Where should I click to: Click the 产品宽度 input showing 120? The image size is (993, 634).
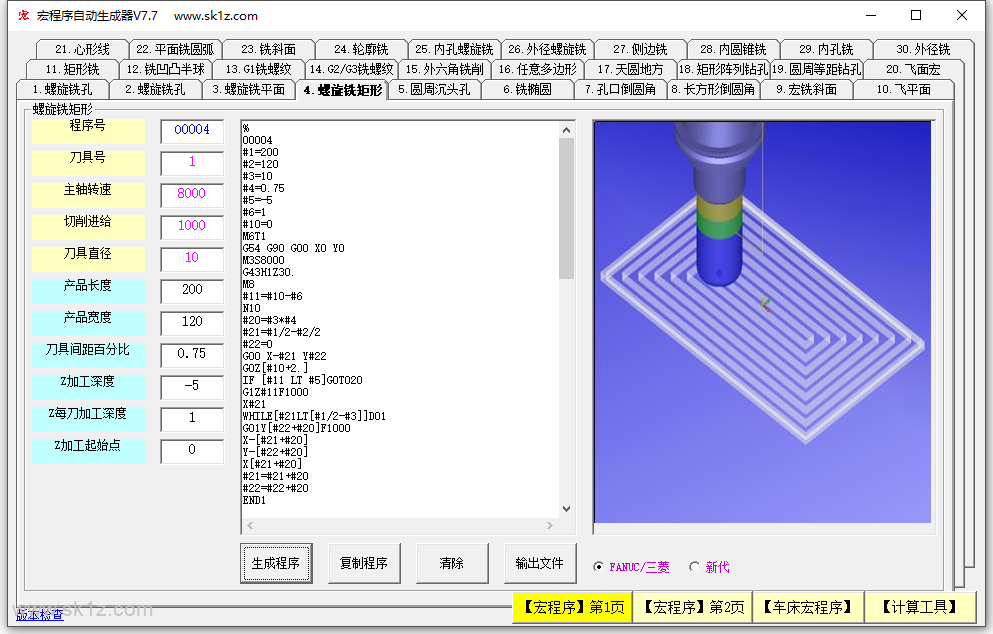[192, 322]
